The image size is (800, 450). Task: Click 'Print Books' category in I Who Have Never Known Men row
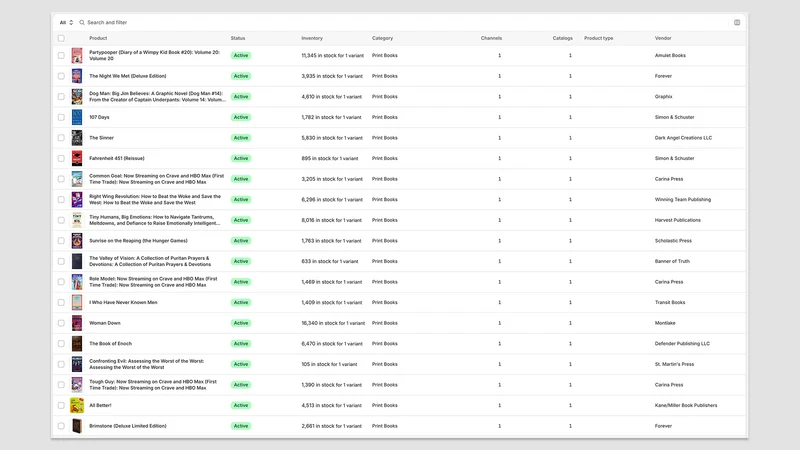click(384, 303)
